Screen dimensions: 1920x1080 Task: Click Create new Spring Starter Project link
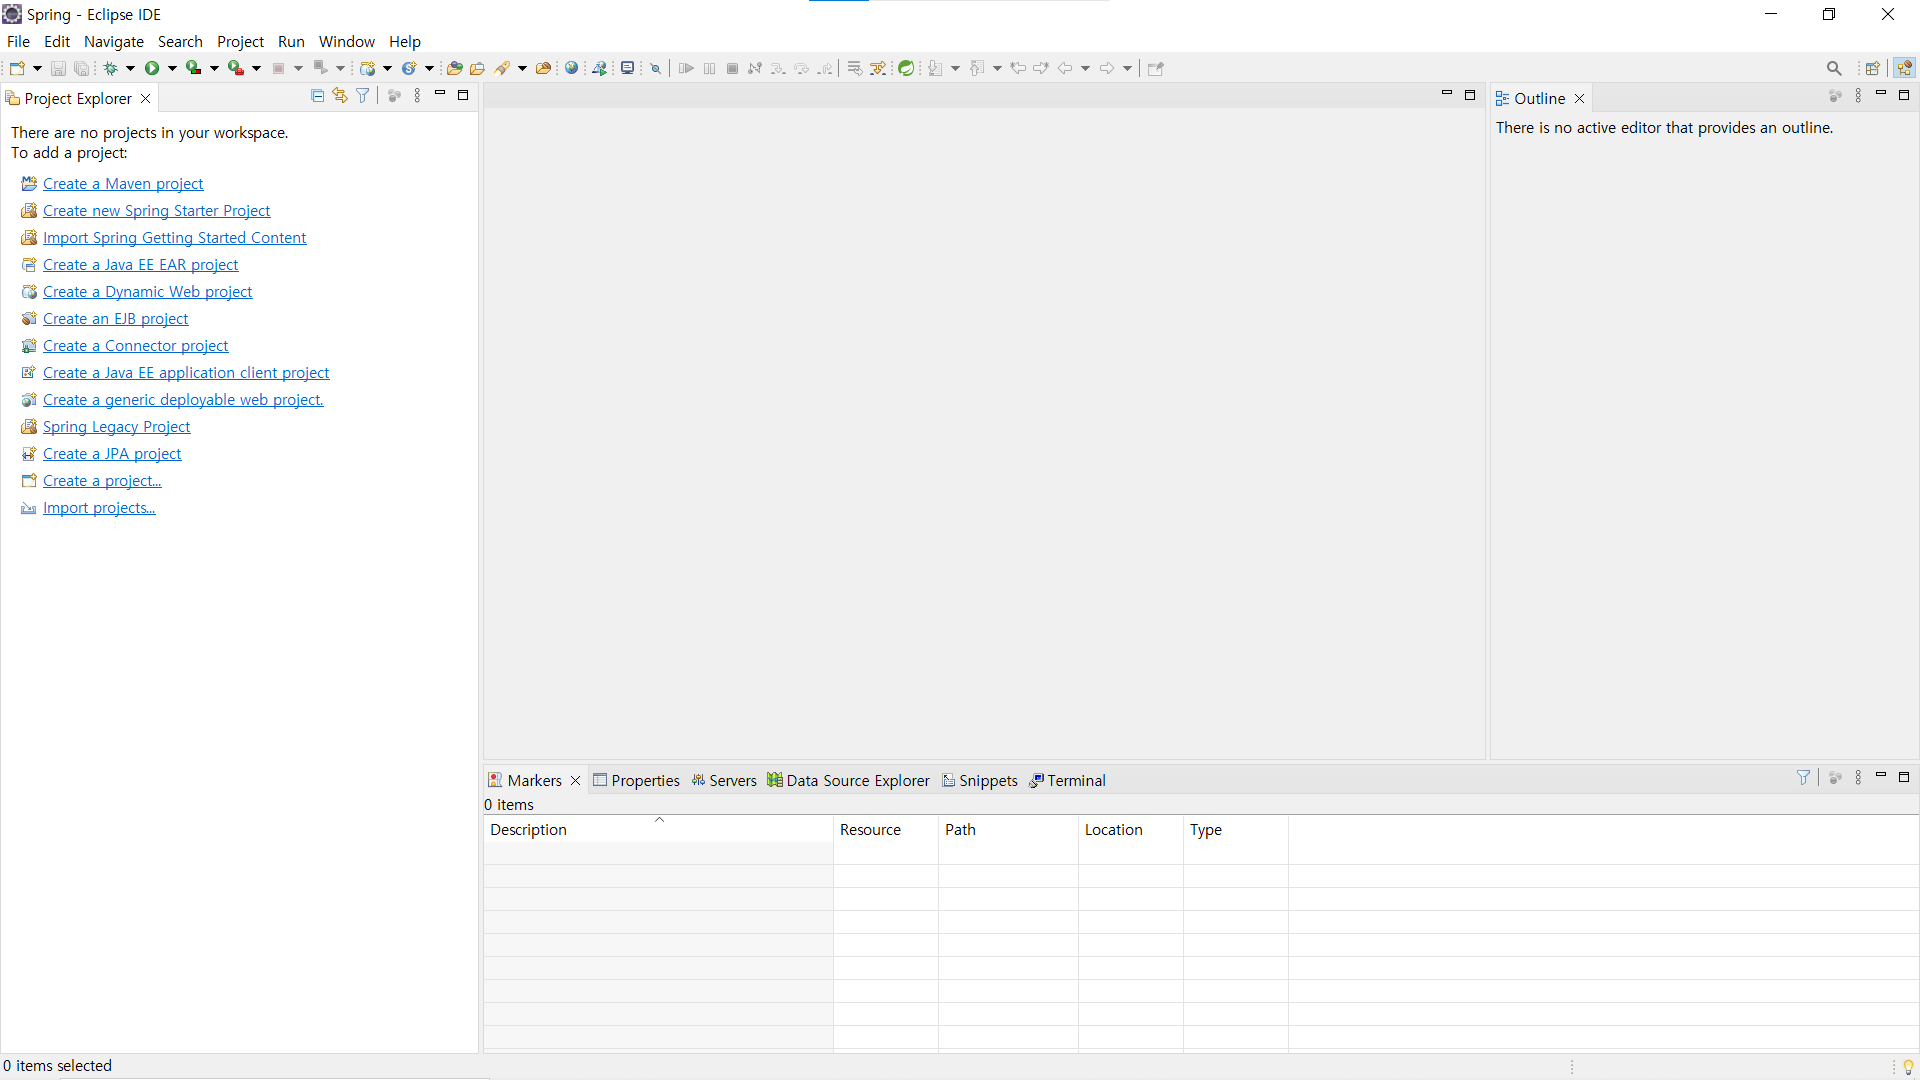156,211
